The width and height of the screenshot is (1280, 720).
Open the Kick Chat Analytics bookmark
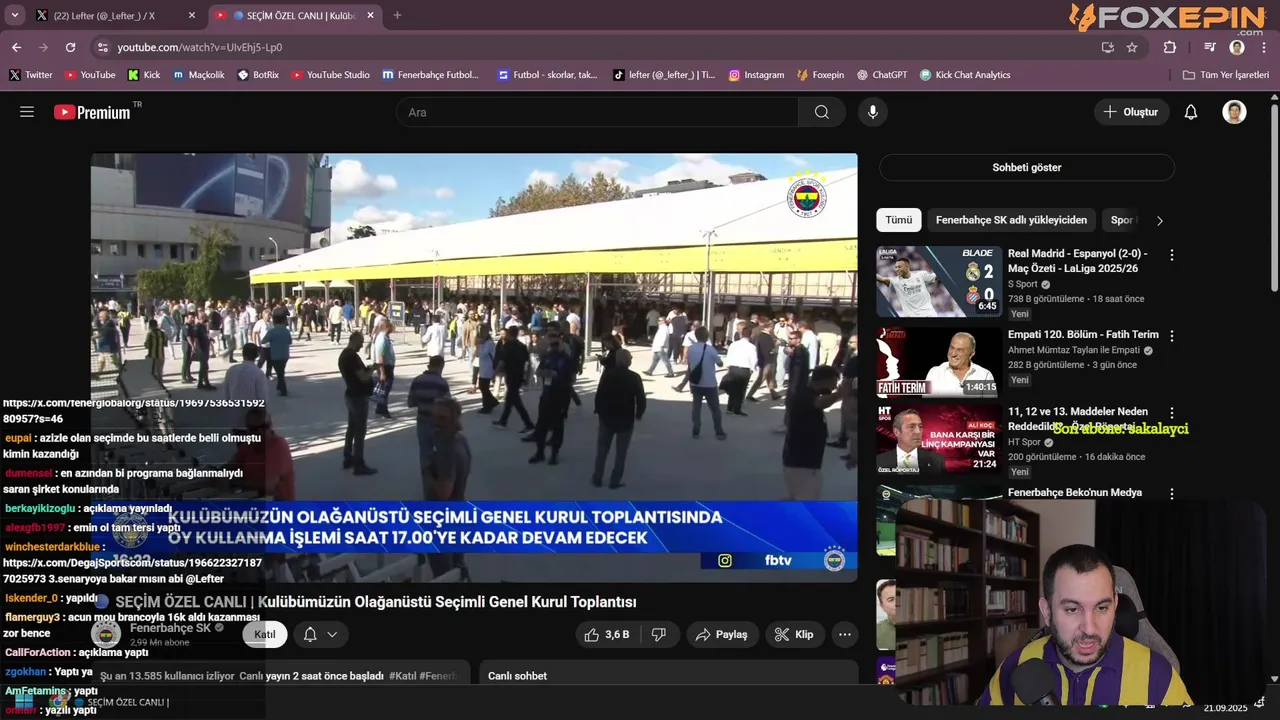(x=965, y=75)
